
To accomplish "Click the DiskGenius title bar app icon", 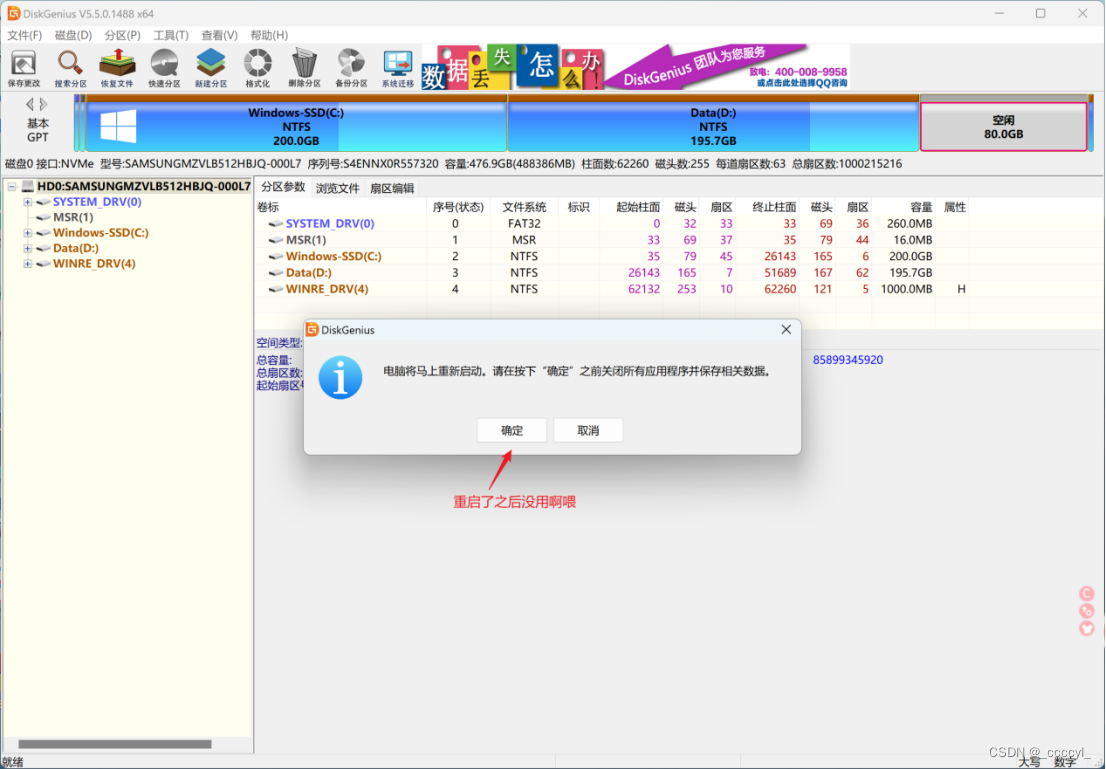I will point(13,13).
